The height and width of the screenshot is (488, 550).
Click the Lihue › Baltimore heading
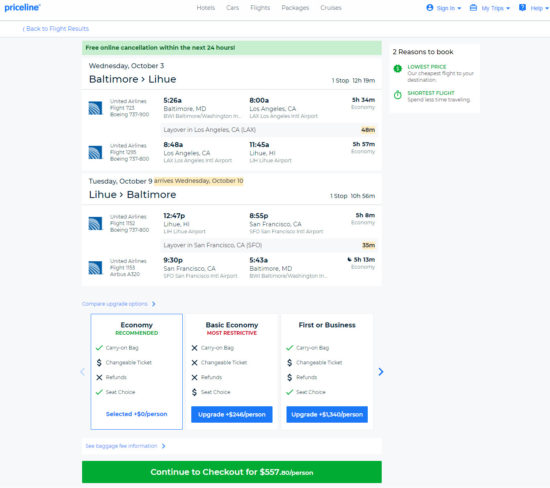(133, 195)
